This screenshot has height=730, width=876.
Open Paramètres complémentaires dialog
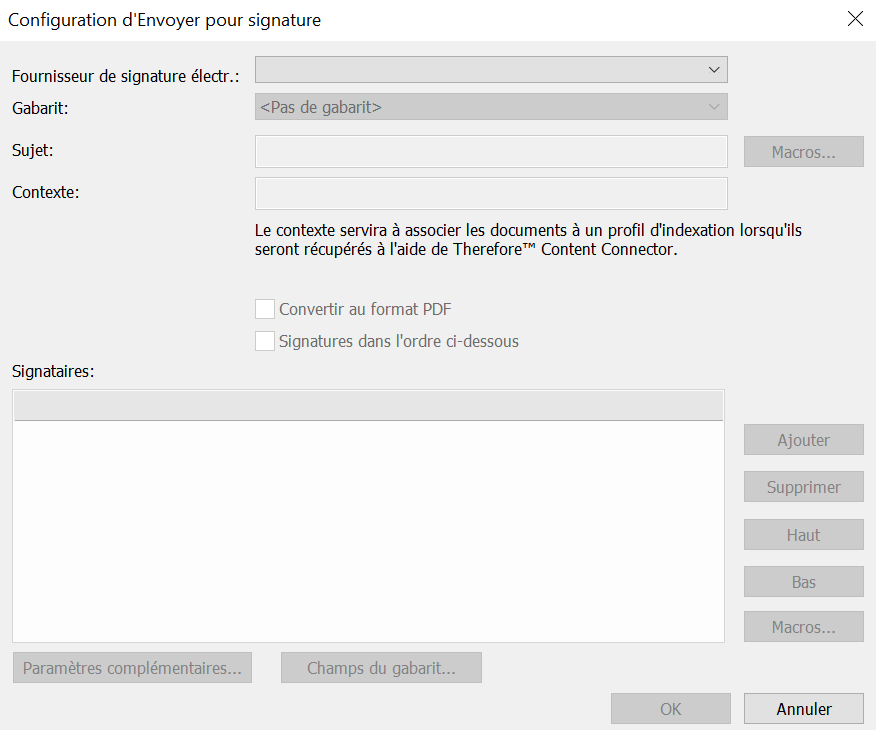point(132,667)
